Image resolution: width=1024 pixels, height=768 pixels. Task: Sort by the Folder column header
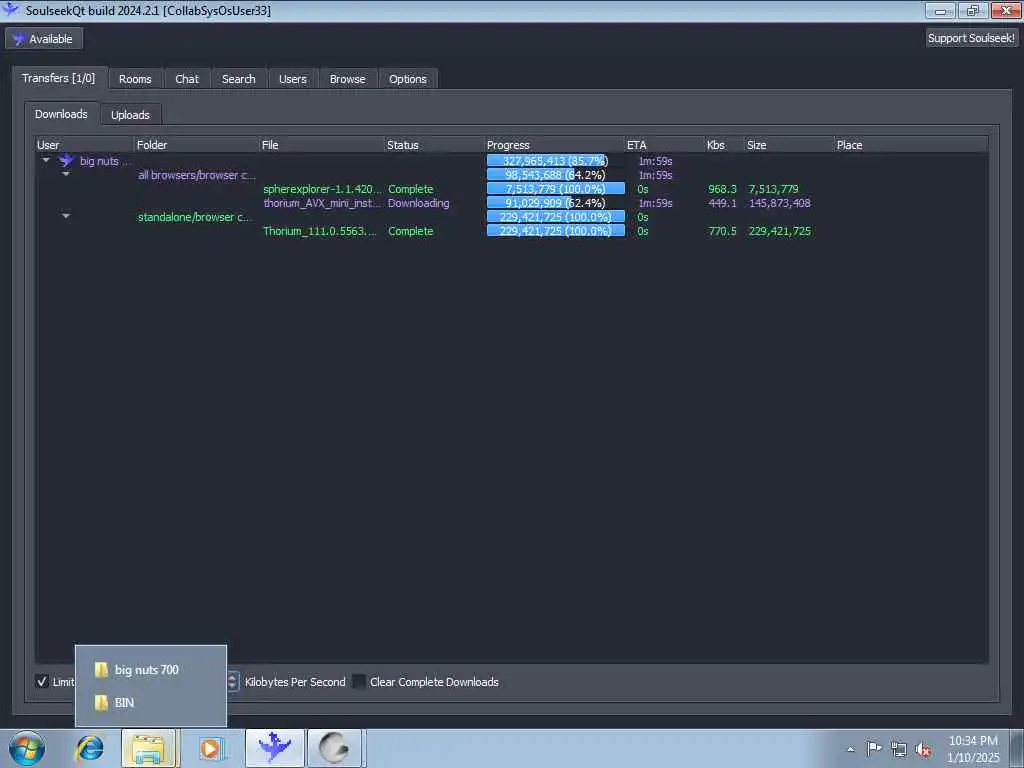[197, 145]
